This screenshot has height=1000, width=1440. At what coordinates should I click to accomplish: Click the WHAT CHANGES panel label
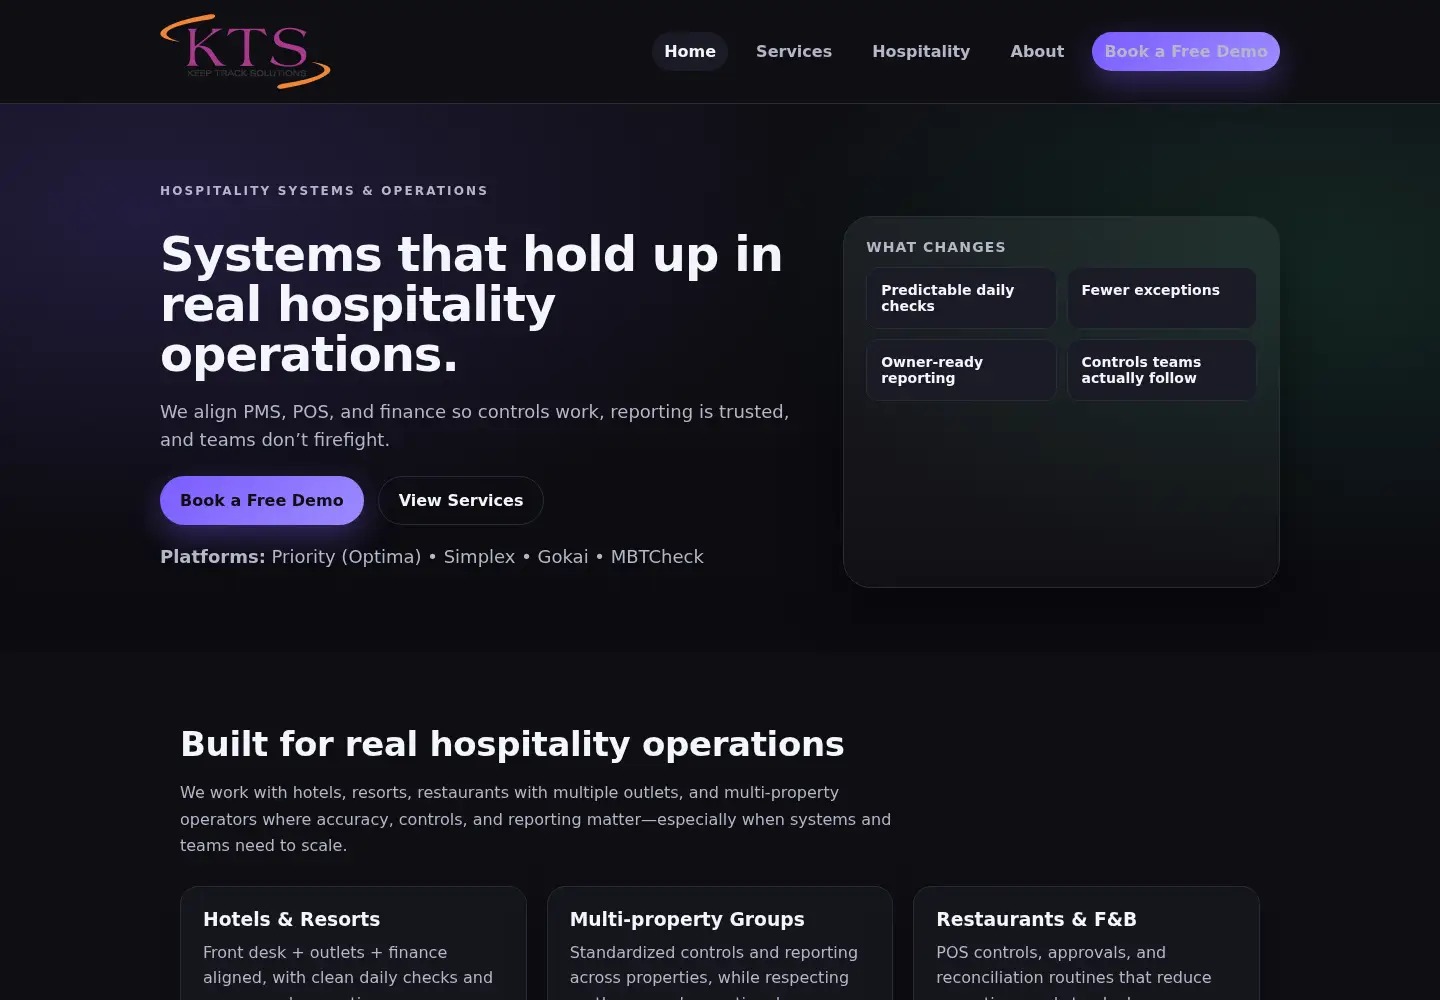[936, 247]
